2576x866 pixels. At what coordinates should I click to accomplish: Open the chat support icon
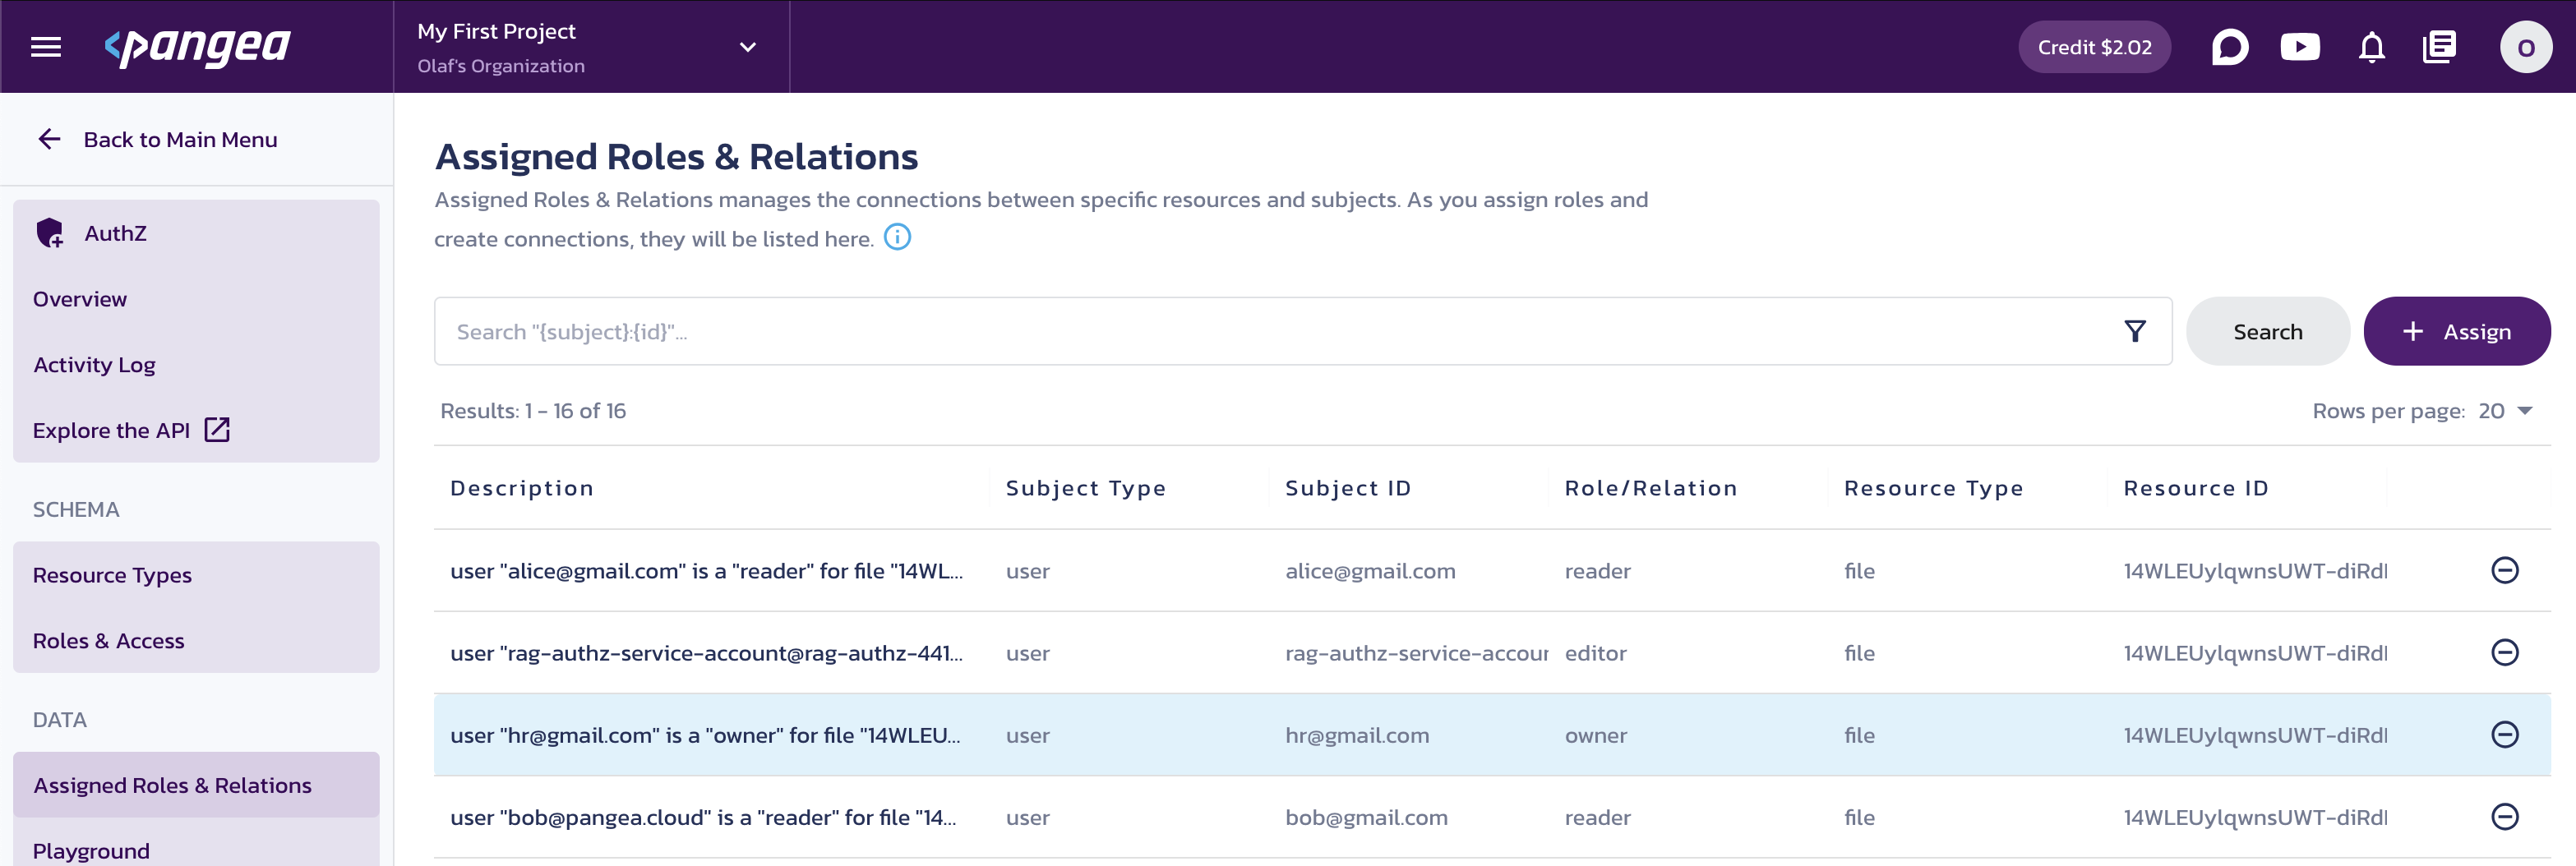click(x=2229, y=47)
